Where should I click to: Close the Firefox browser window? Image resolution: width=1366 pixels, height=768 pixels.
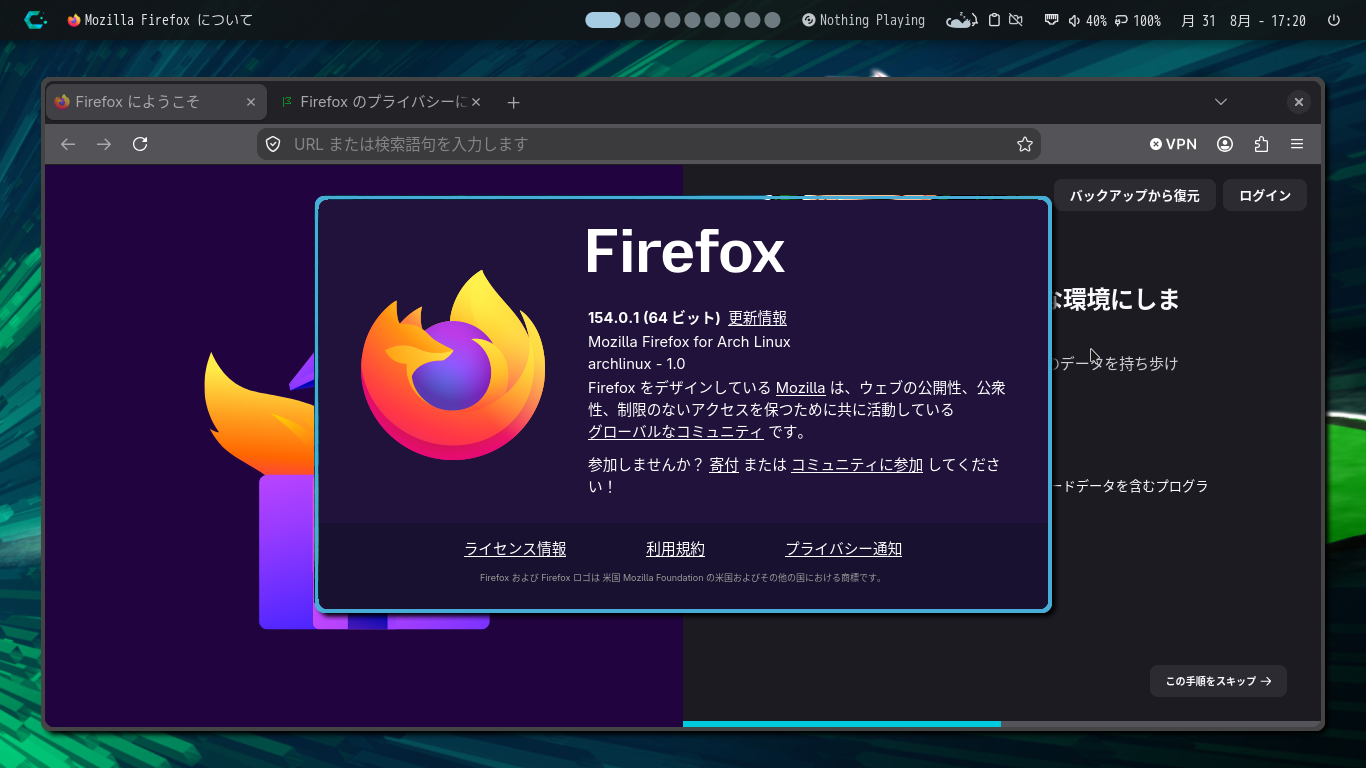click(1298, 102)
